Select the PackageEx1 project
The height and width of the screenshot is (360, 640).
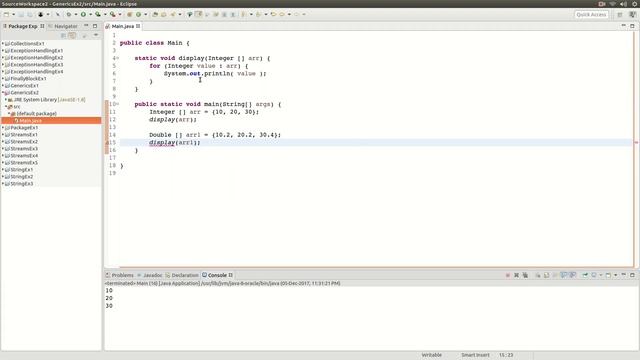pyautogui.click(x=24, y=128)
